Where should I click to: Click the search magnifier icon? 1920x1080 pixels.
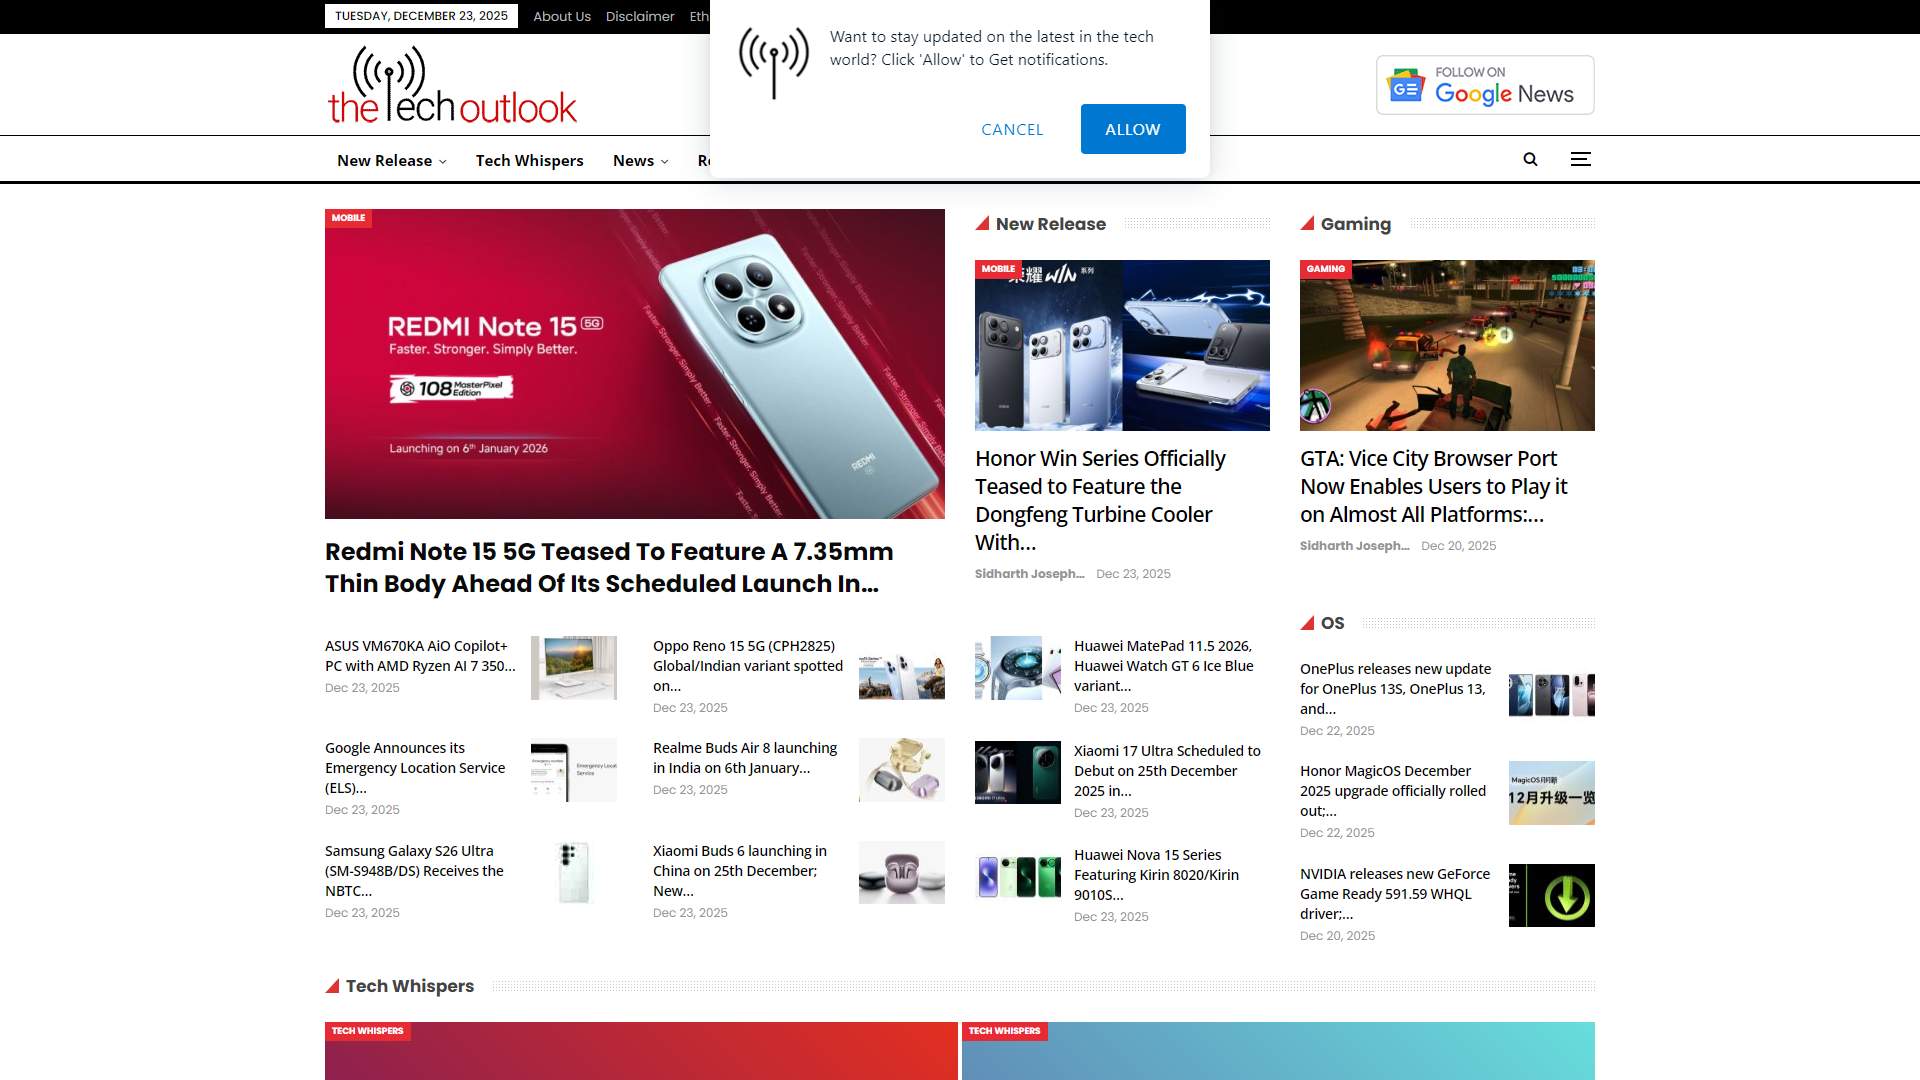click(1530, 159)
